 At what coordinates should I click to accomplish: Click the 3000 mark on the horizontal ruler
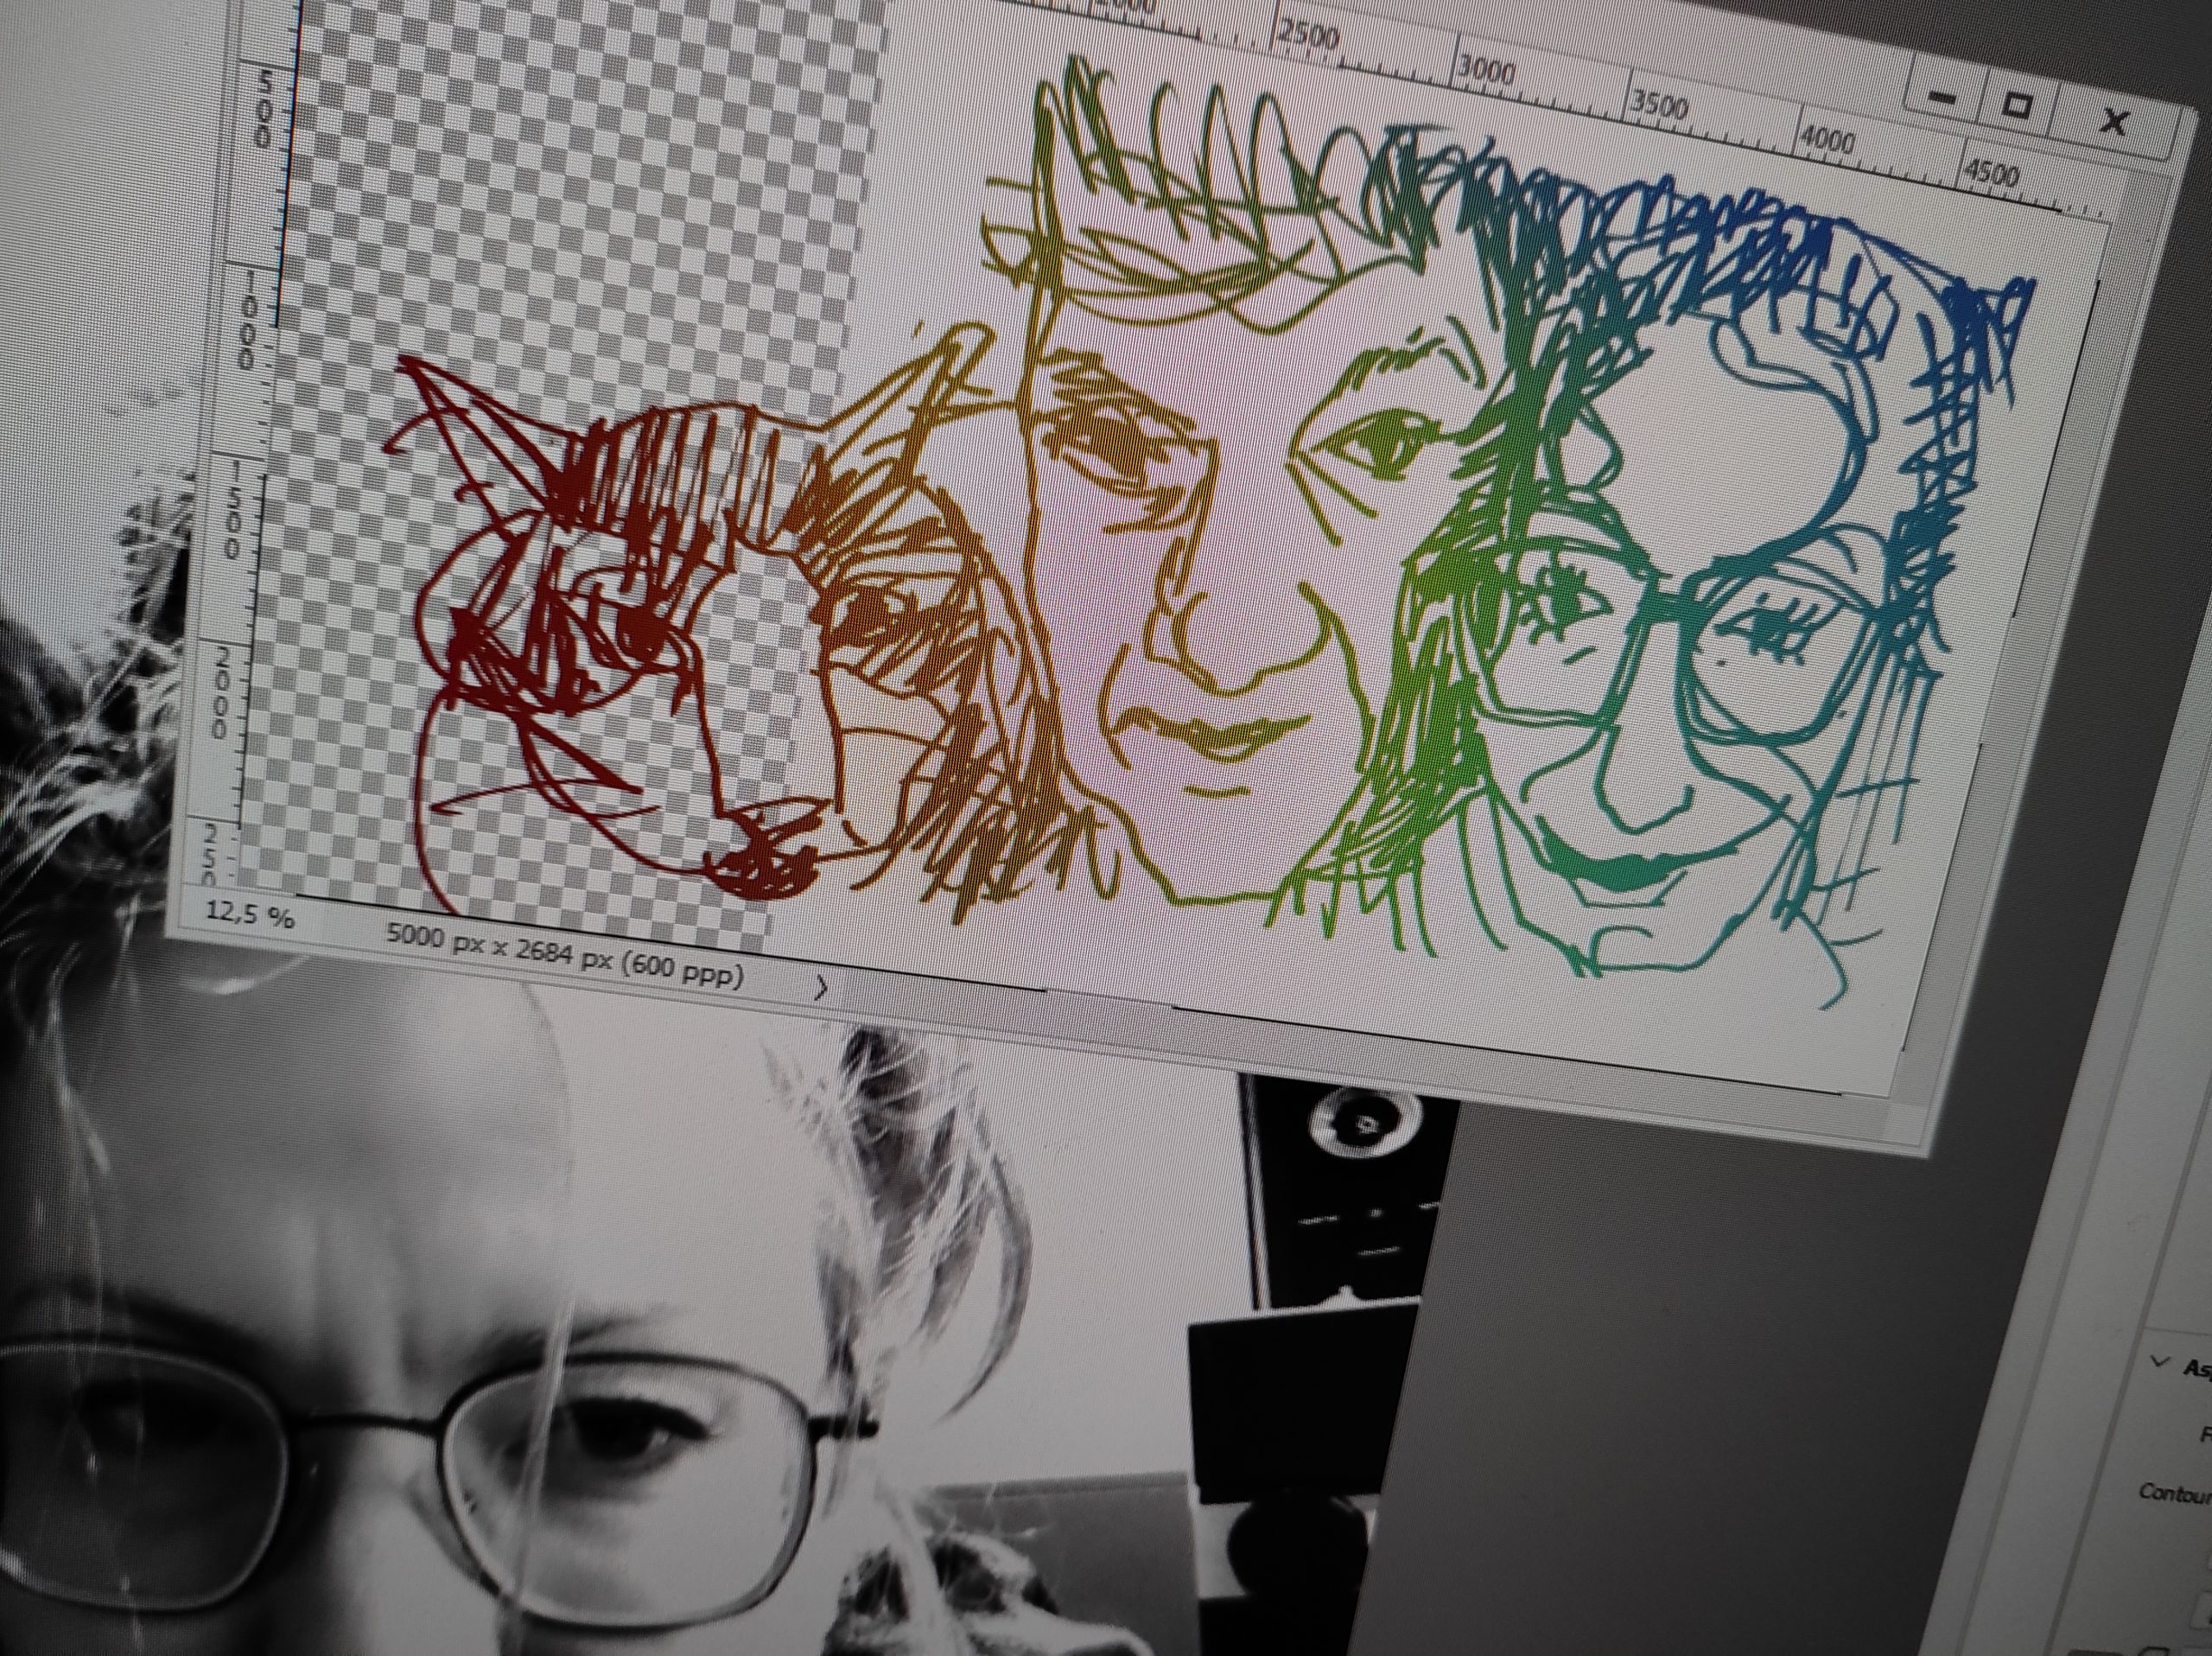click(x=1485, y=71)
